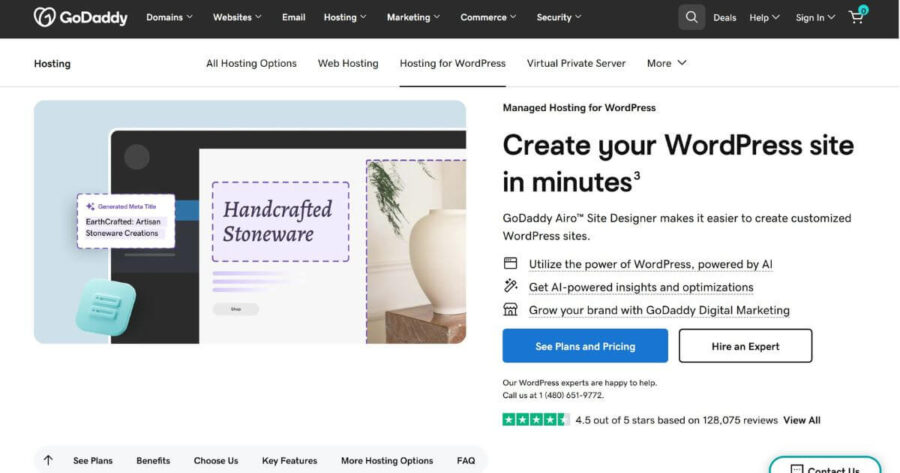Jump to FAQ section
The height and width of the screenshot is (473, 900).
click(x=466, y=460)
